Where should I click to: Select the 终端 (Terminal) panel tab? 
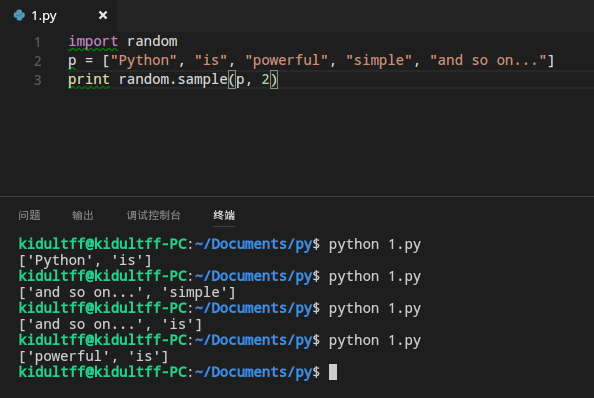224,215
